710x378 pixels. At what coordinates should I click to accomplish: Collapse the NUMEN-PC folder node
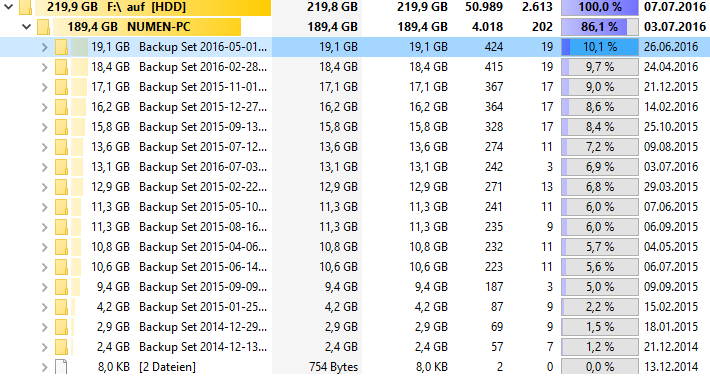click(26, 27)
